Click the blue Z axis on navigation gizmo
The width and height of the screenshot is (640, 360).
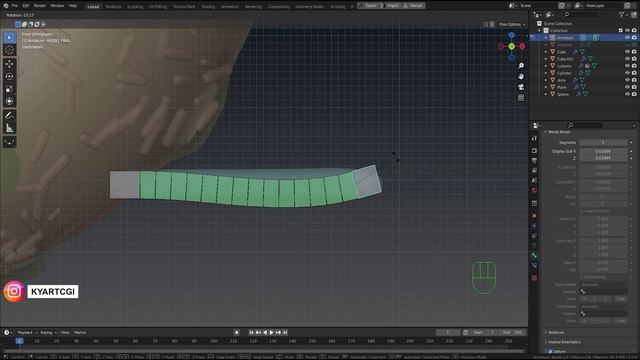coord(511,36)
